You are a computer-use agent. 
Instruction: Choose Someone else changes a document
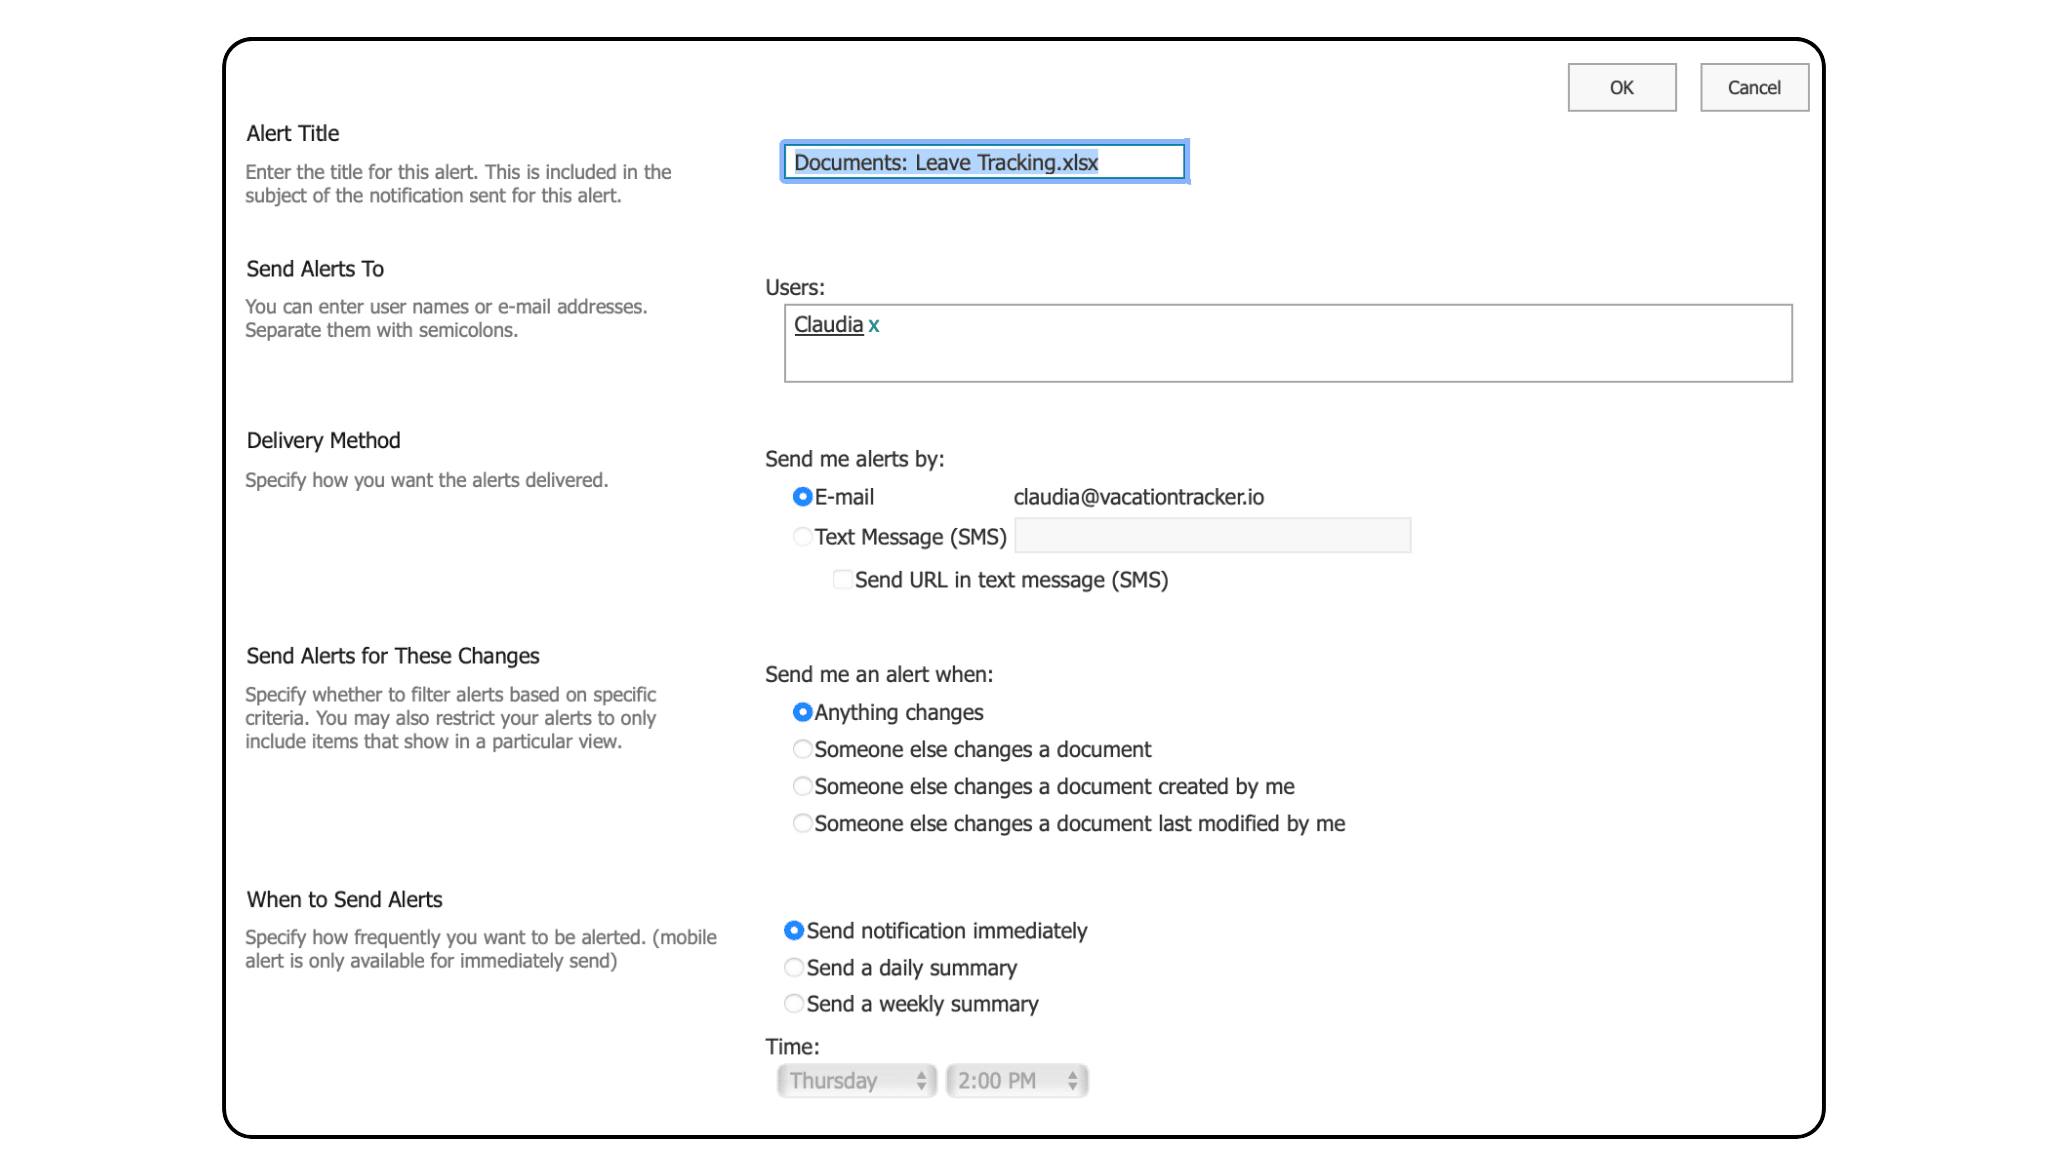[800, 748]
